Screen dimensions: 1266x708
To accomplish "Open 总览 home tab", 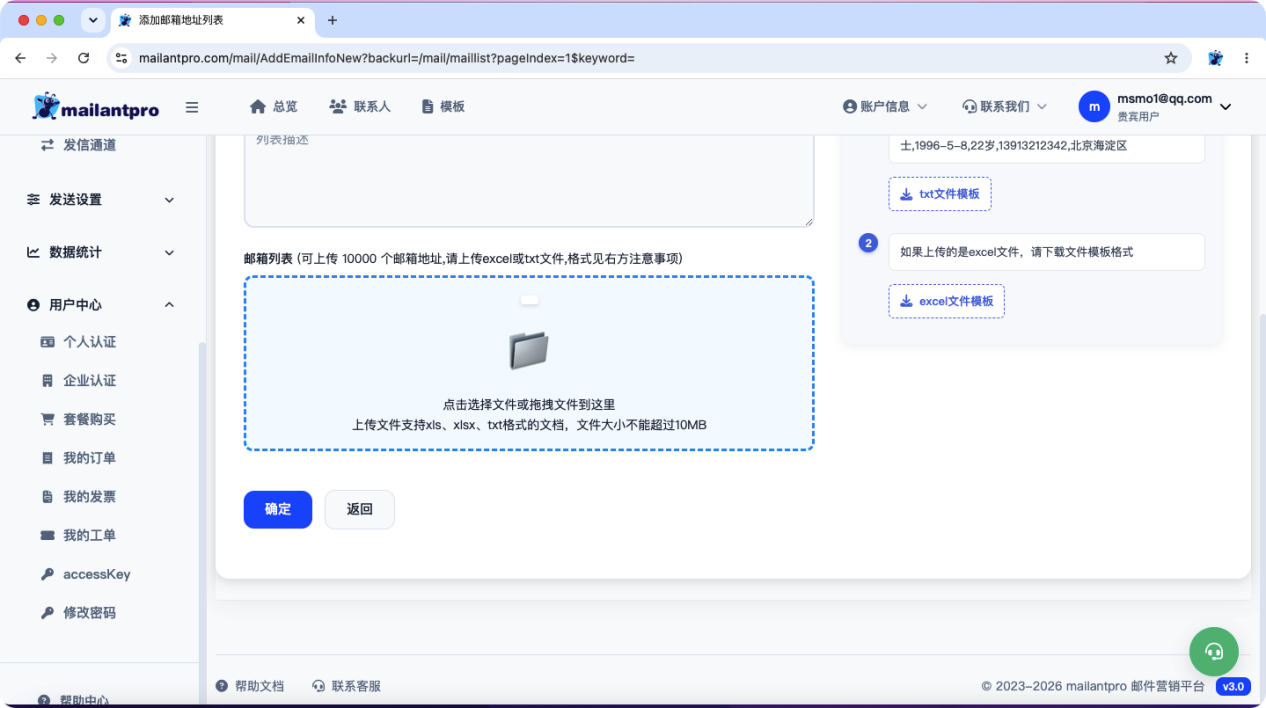I will pos(274,107).
